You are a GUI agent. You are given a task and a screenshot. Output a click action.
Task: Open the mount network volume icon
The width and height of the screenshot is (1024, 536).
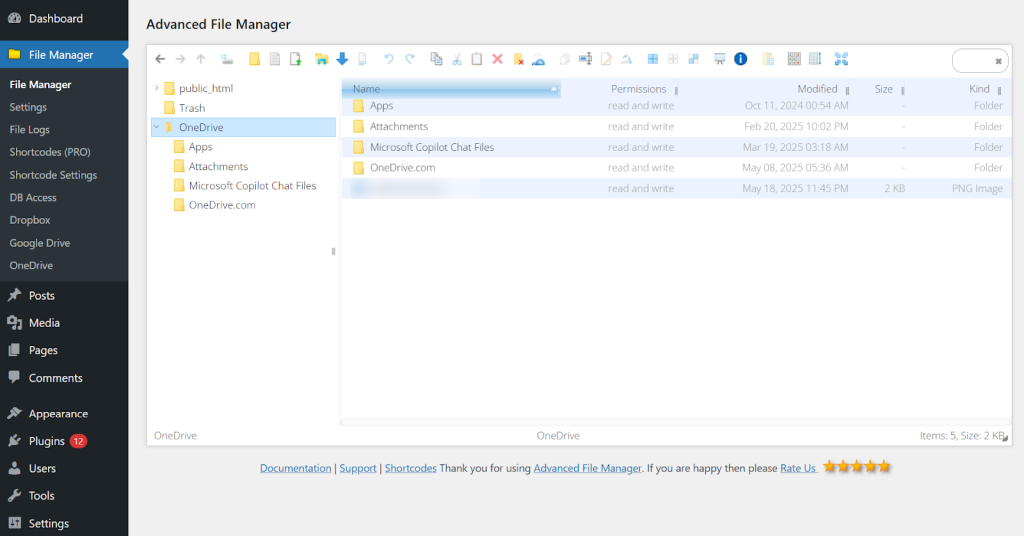click(227, 59)
